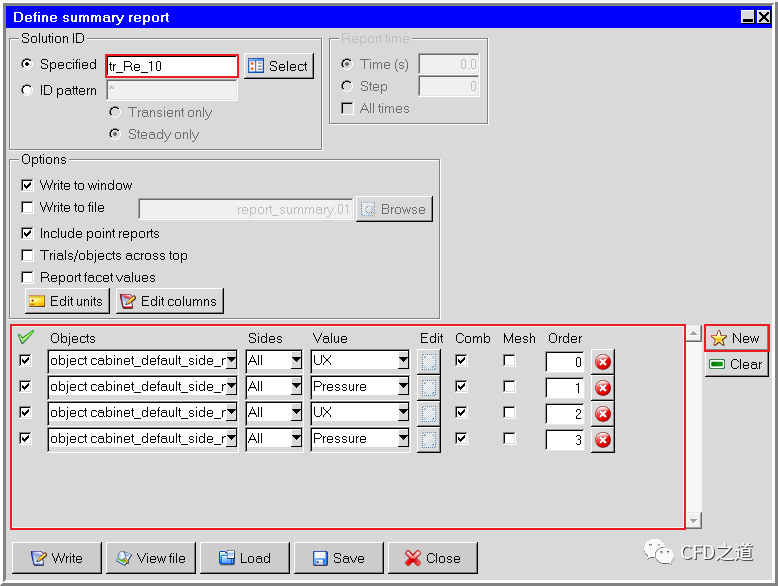This screenshot has width=778, height=586.
Task: Enable Mesh checkbox in Order 2 row
Action: (509, 412)
